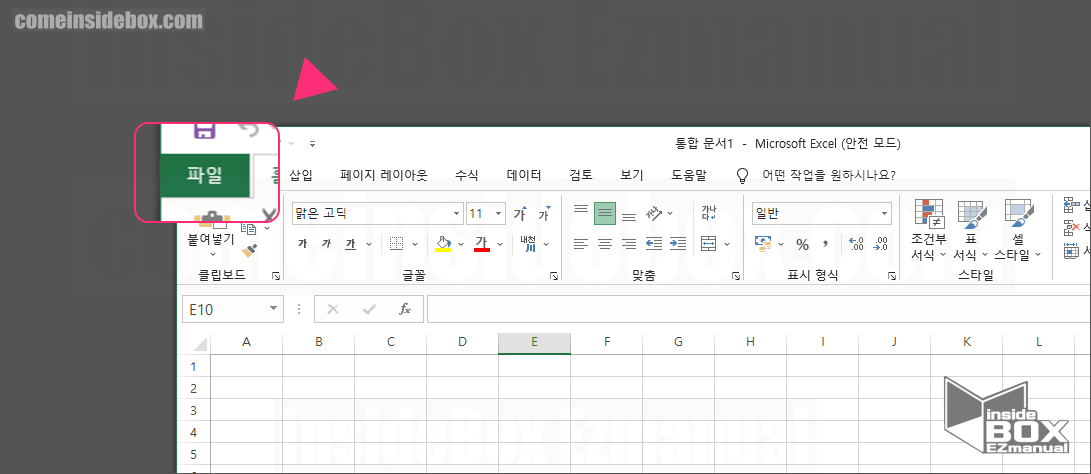Switch to the 도움말 tab
This screenshot has width=1091, height=474.
pyautogui.click(x=689, y=175)
